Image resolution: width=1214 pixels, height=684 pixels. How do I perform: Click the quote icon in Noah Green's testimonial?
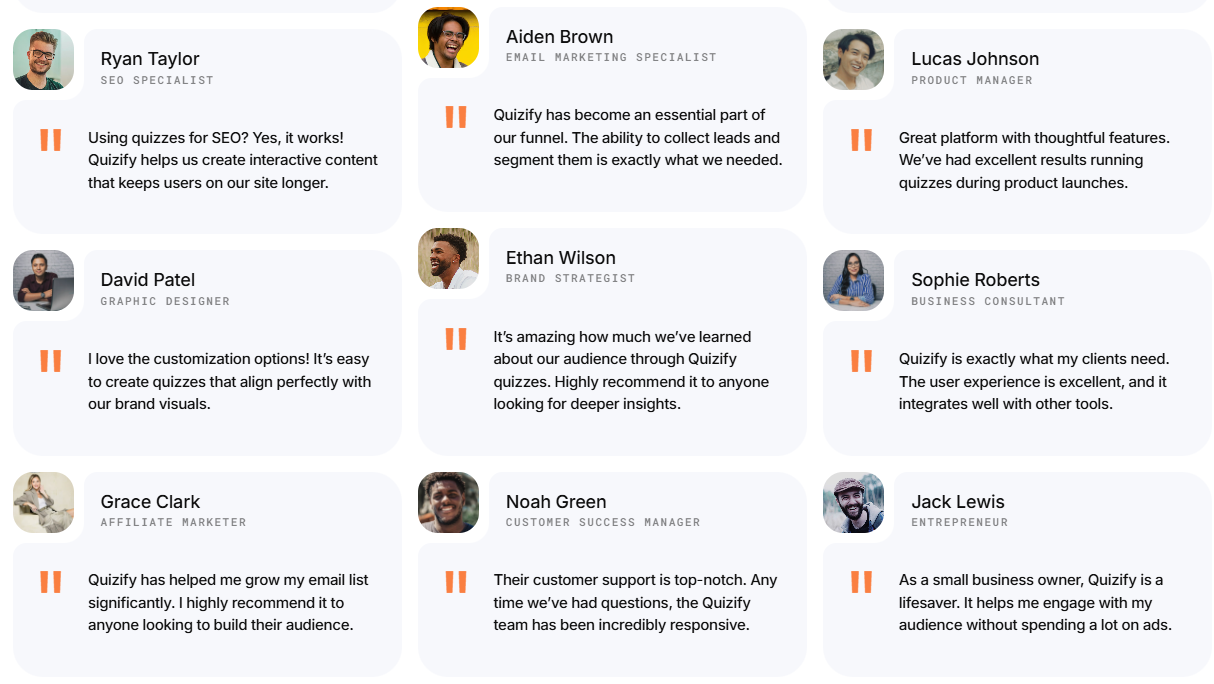pos(456,582)
